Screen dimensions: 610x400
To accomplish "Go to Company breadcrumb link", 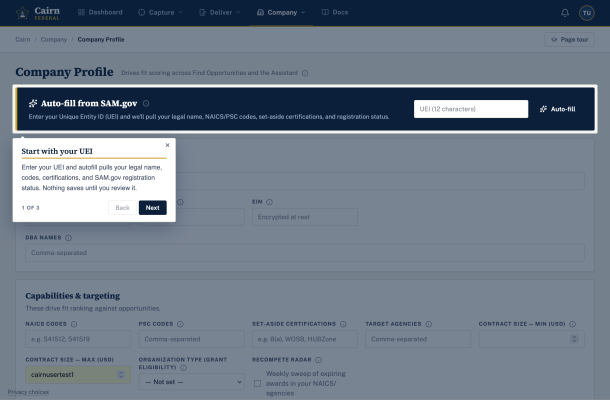I will [x=54, y=39].
